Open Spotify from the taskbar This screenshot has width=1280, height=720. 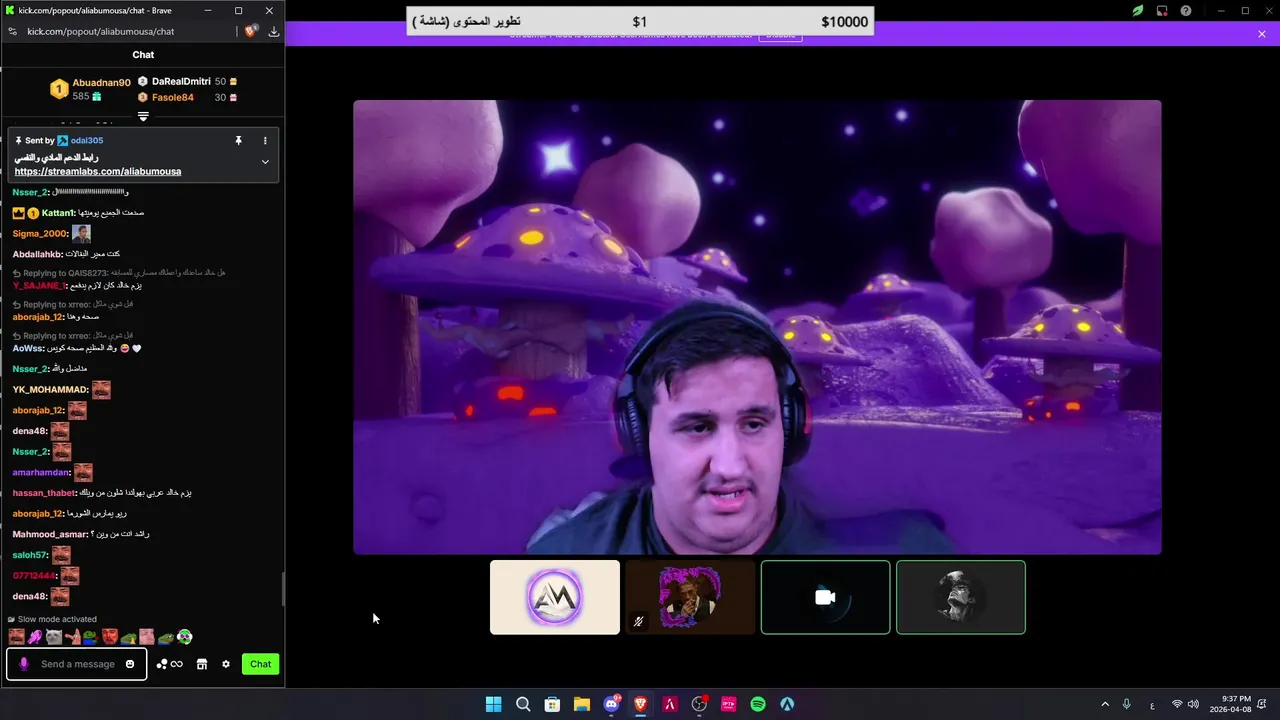pyautogui.click(x=758, y=704)
